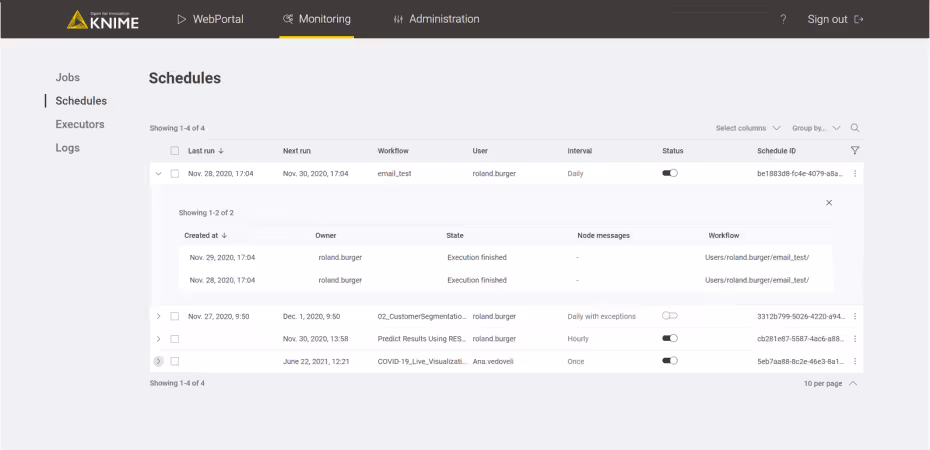Click the Sign out arrow icon
Screen dimensions: 930x450
click(x=858, y=20)
